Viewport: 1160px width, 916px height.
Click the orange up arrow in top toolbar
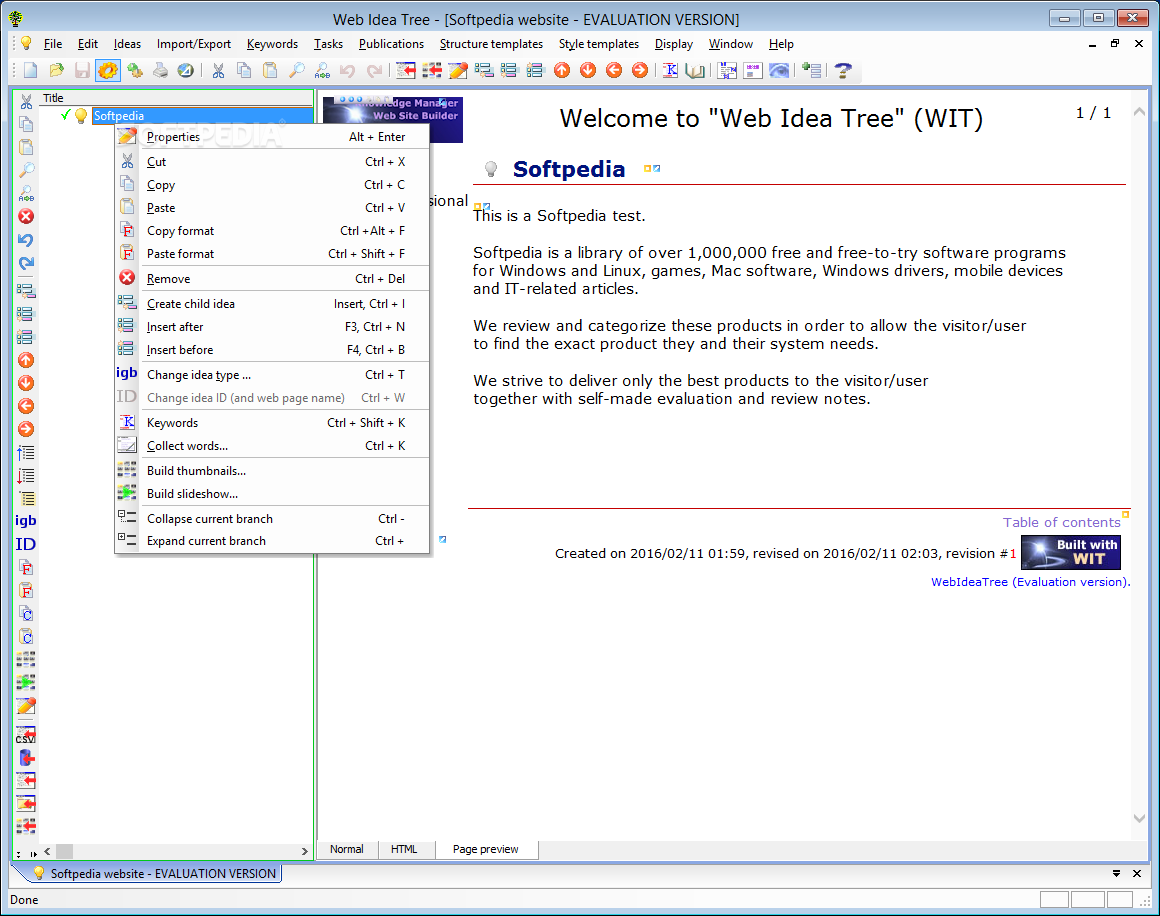(x=562, y=70)
